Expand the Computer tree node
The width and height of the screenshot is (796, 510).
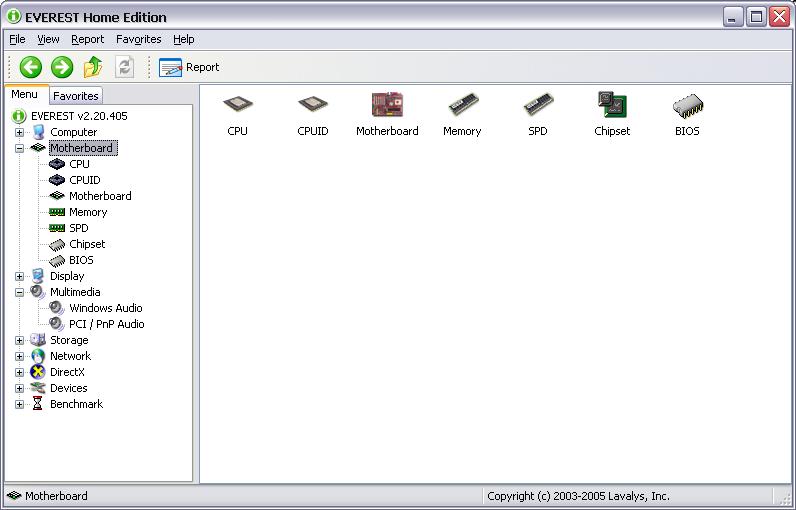click(19, 132)
